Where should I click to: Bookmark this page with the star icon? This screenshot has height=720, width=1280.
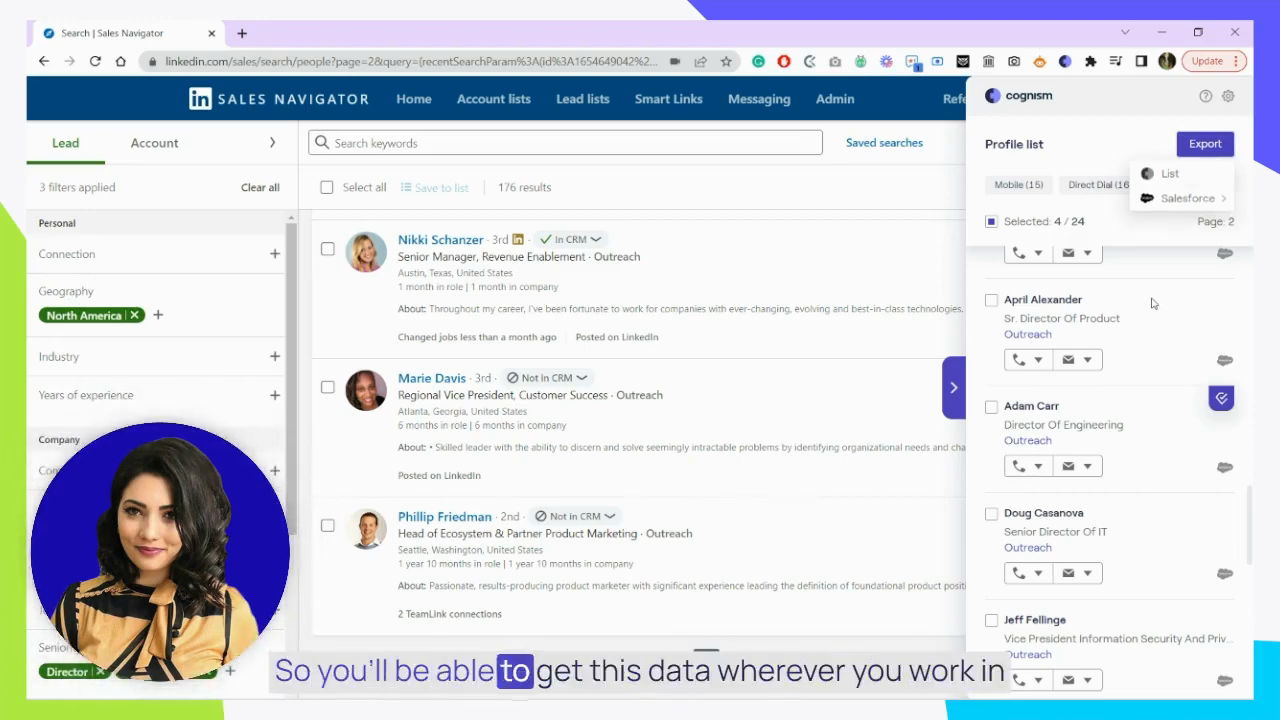point(726,61)
